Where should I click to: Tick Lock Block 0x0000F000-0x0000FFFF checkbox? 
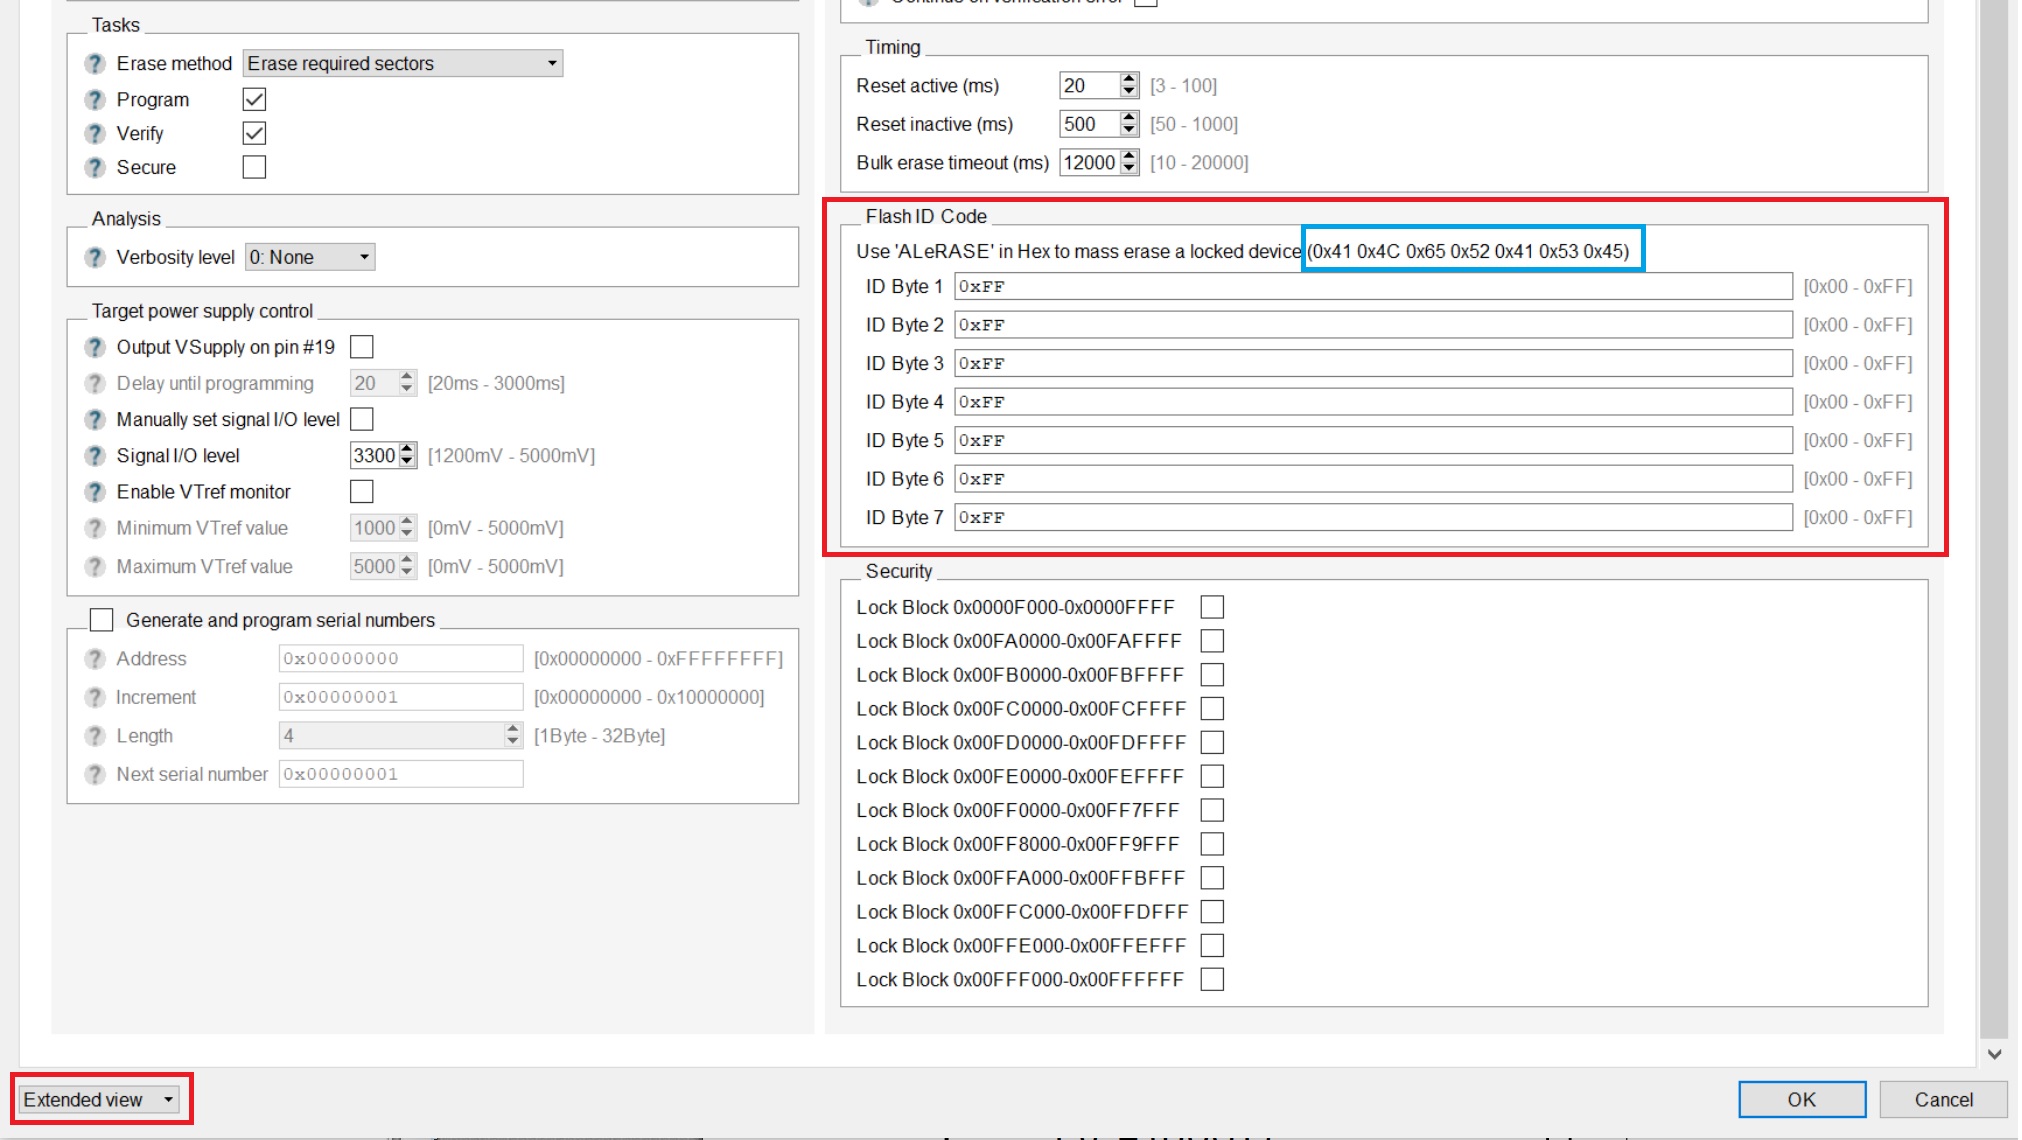(x=1212, y=607)
